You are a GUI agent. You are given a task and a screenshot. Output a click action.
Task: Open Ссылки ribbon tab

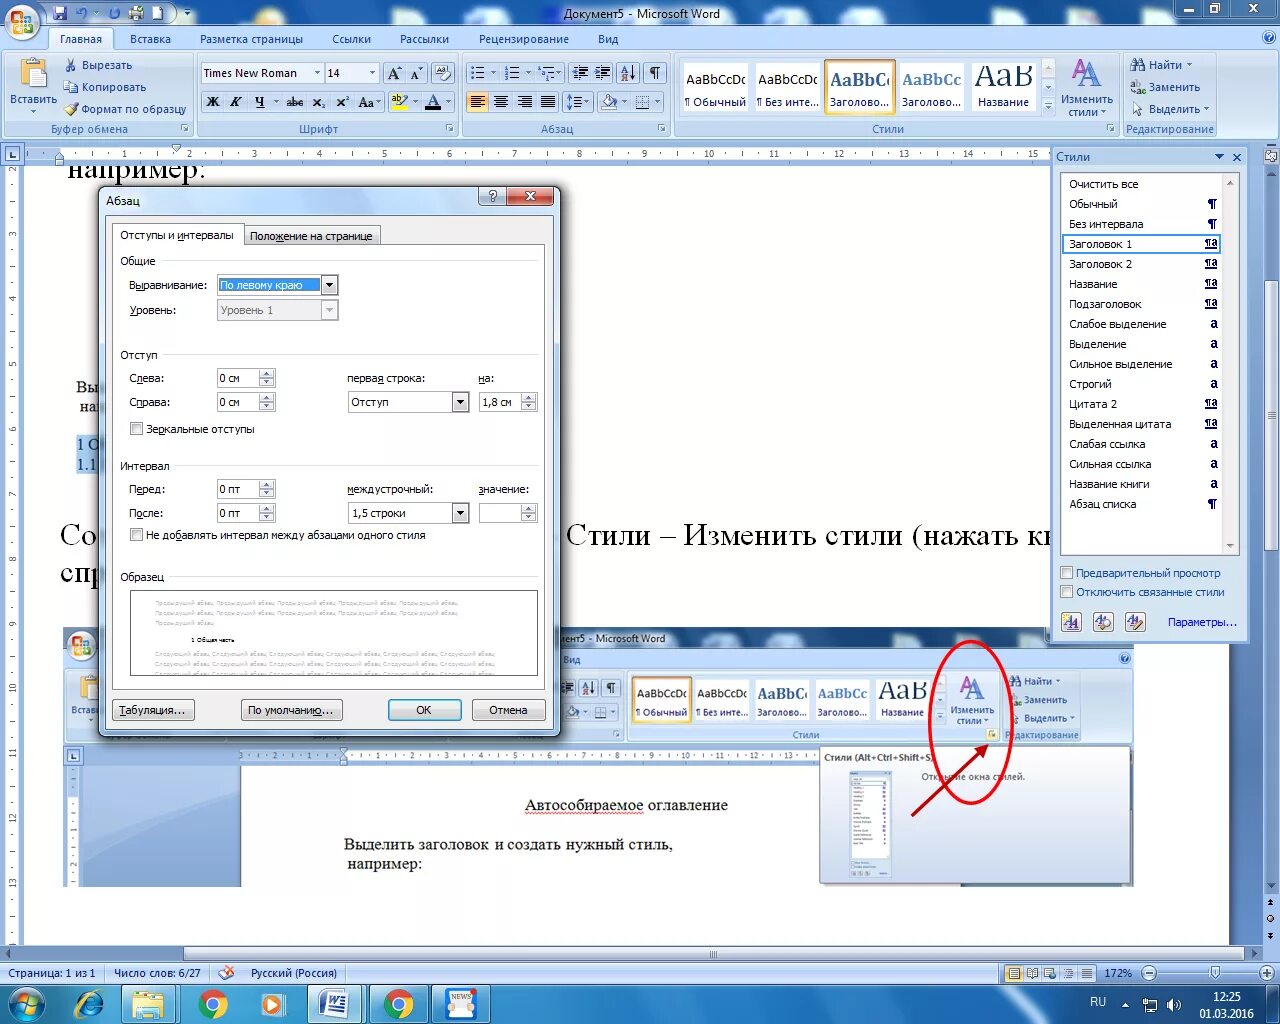tap(351, 39)
